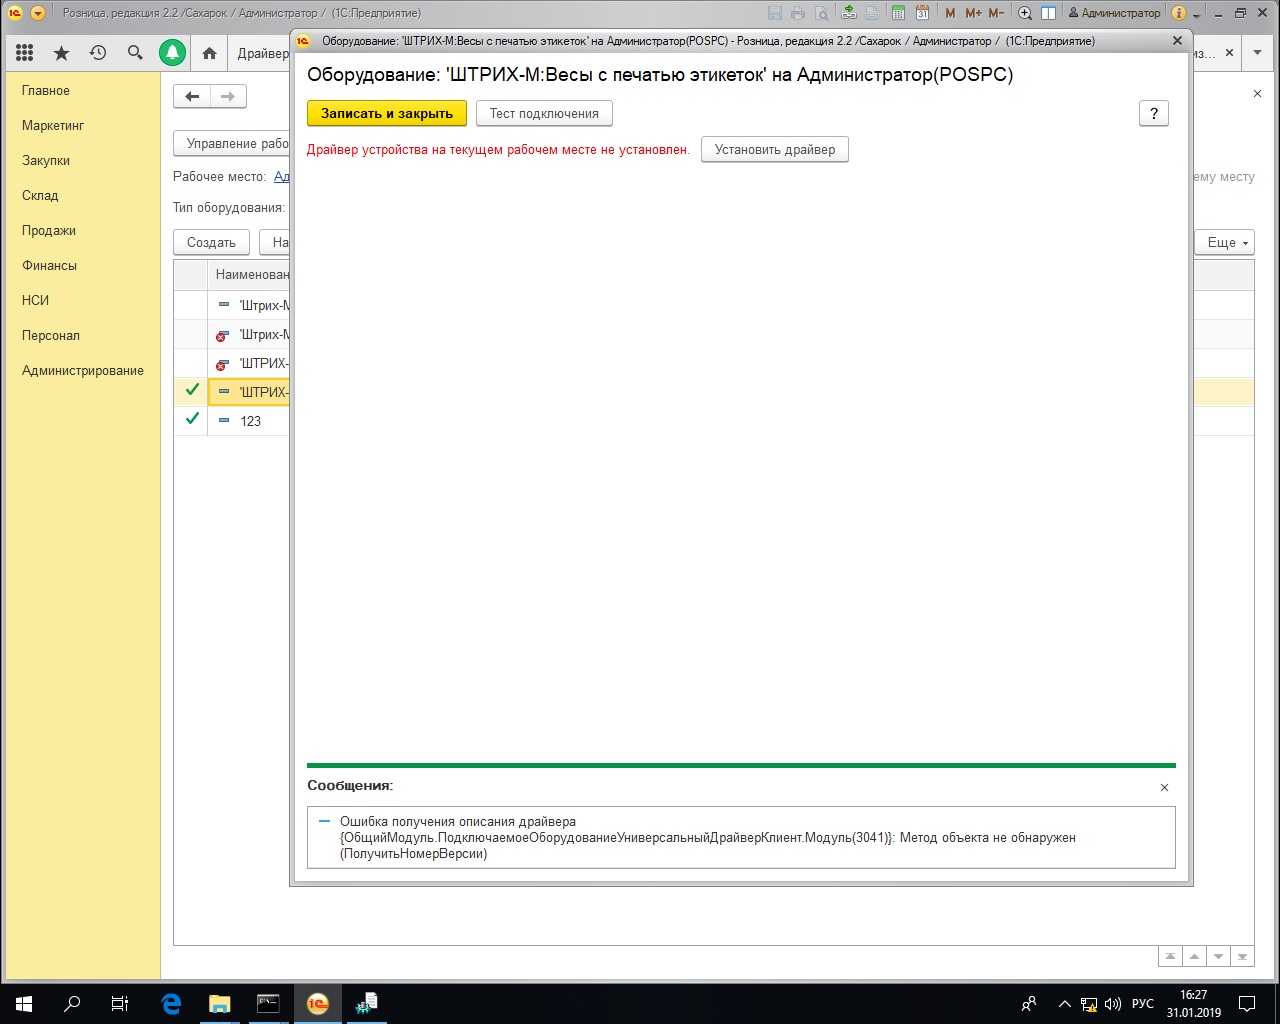Click the M- memory subtract button

996,13
